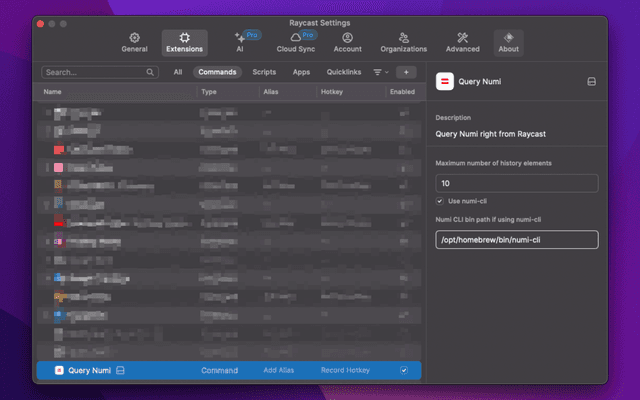Open the Organizations tab
The width and height of the screenshot is (640, 400).
coord(403,42)
